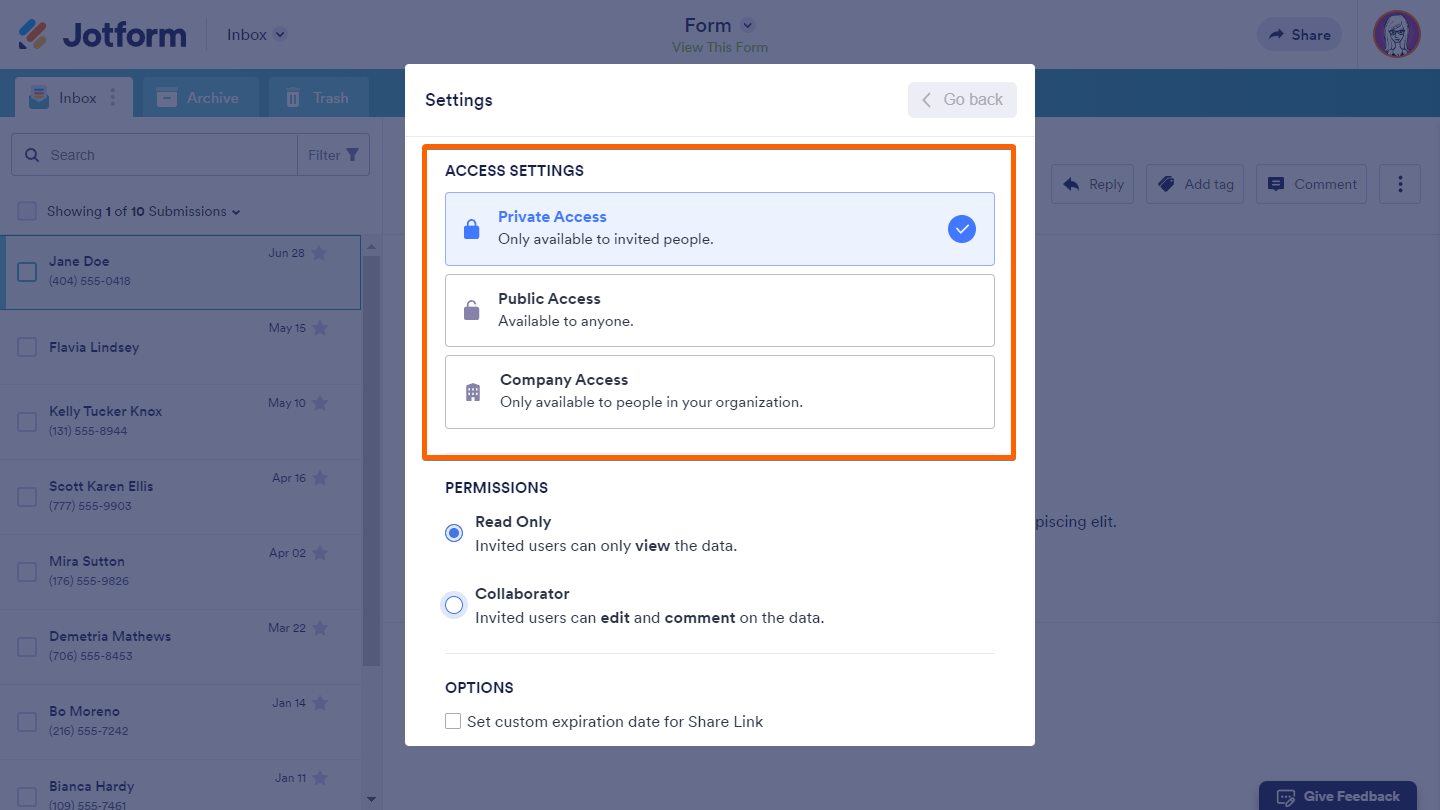Switch to the Archive tab
Screen dimensions: 1440x810
click(200, 98)
